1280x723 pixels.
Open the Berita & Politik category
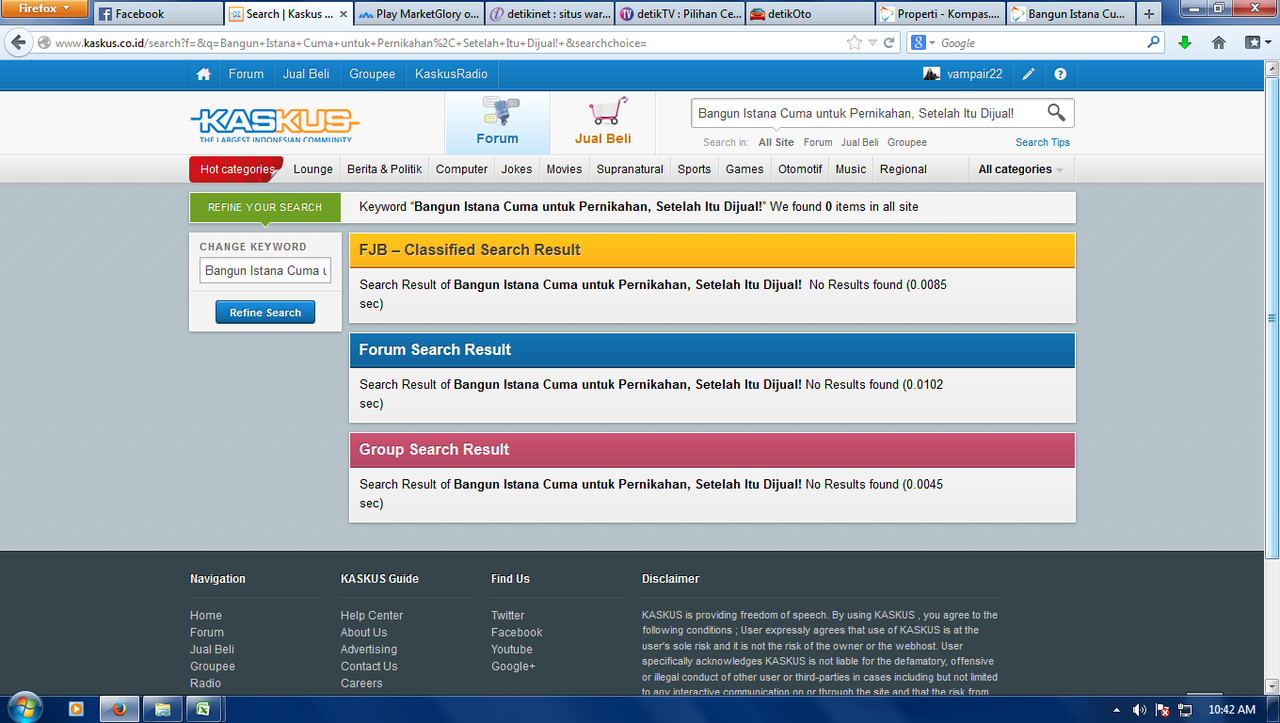click(x=385, y=169)
